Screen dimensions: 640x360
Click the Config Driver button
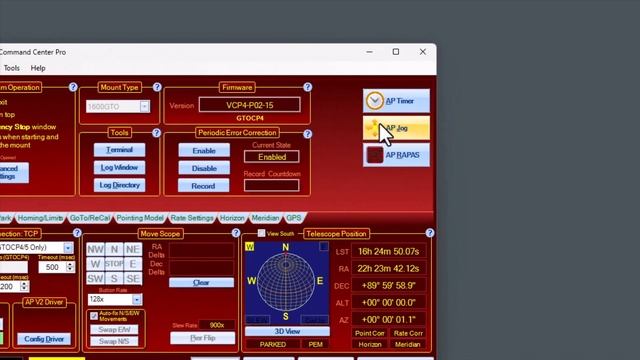pos(44,339)
